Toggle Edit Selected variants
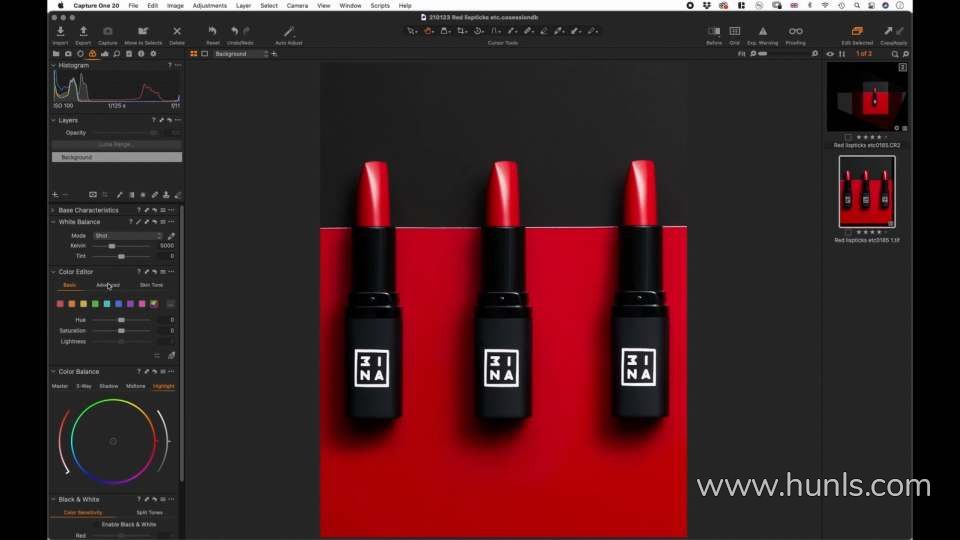Viewport: 960px width, 540px height. [x=857, y=31]
